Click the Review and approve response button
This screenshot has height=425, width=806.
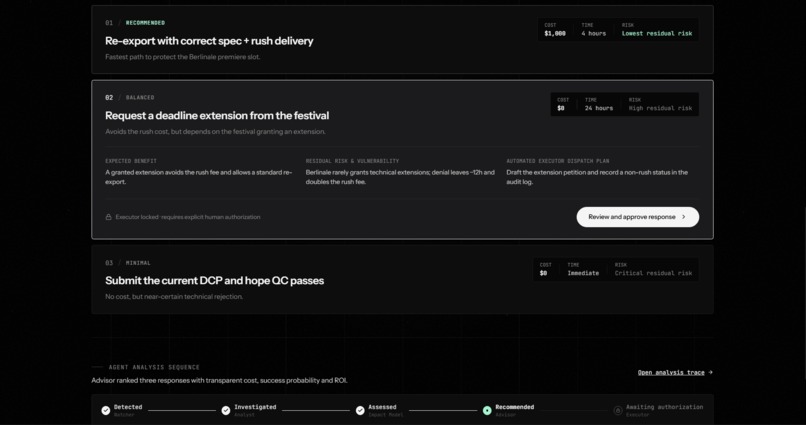click(637, 217)
